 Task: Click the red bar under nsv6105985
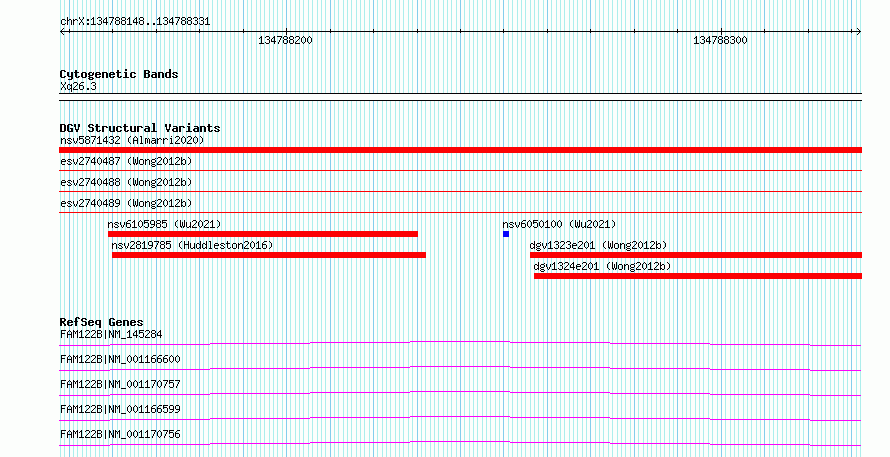tap(263, 234)
